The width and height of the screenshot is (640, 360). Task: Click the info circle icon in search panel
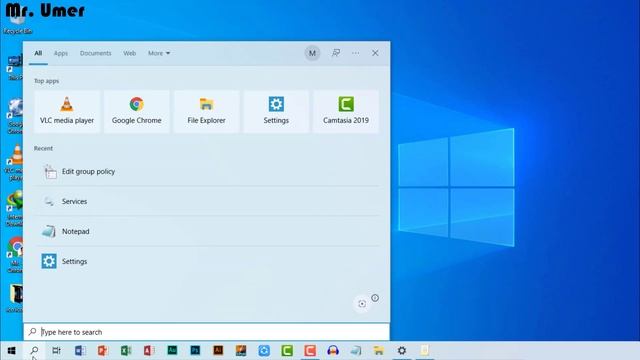coord(375,298)
